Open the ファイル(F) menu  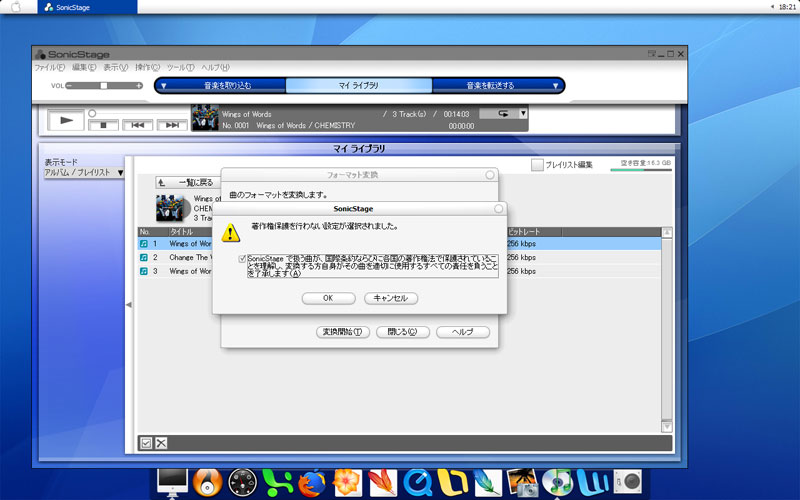coord(49,67)
